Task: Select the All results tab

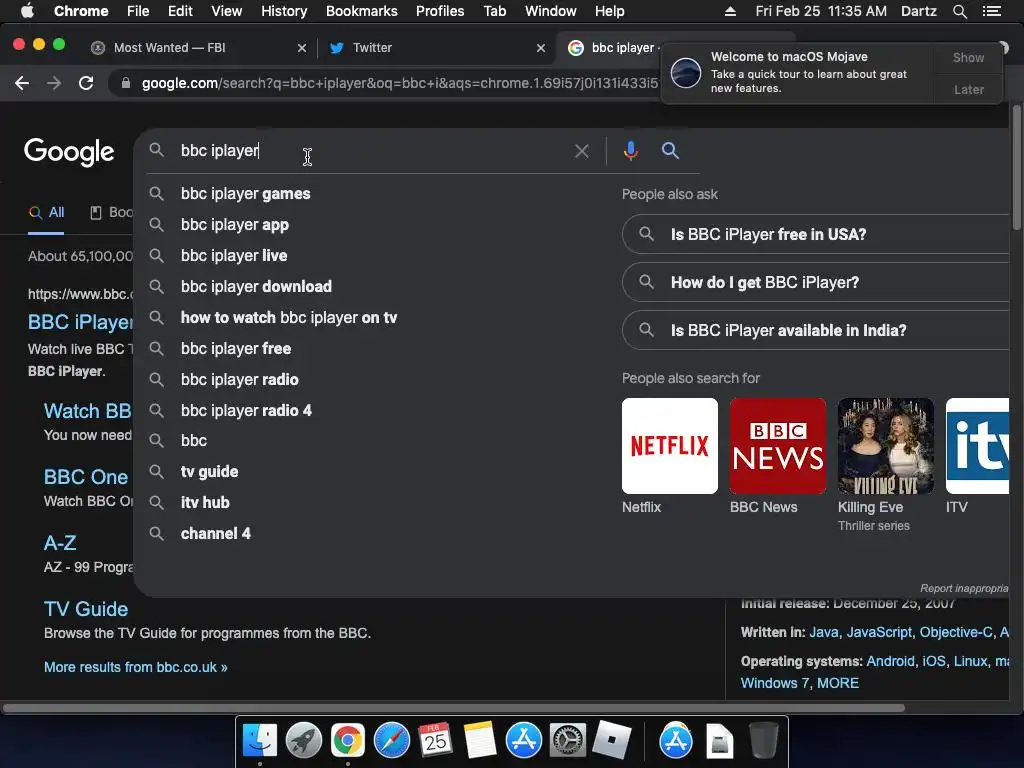Action: click(46, 212)
